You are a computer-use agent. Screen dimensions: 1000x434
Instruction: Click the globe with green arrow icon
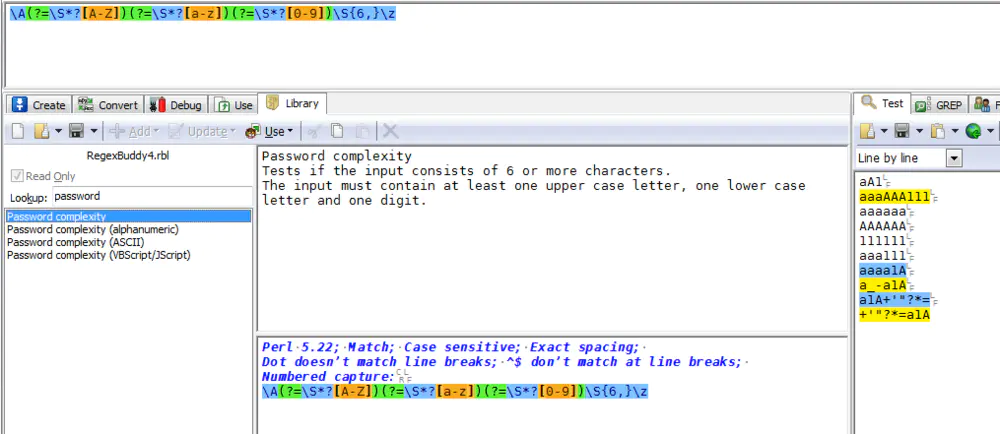(973, 131)
